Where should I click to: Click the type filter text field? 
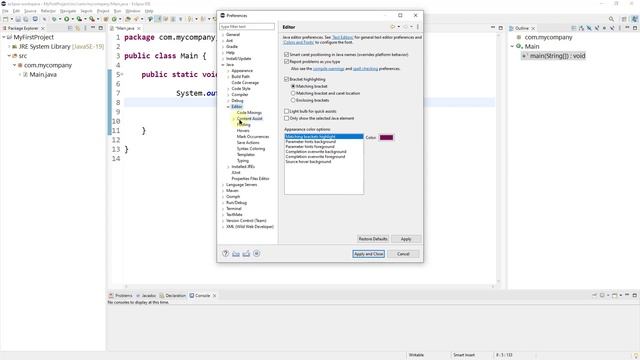[x=247, y=27]
